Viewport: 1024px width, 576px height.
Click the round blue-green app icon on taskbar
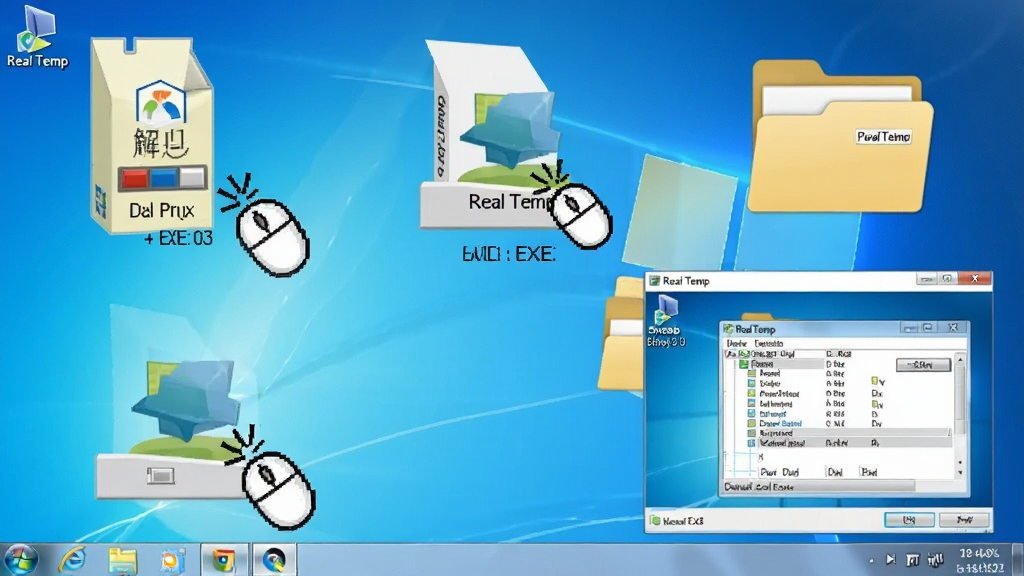pyautogui.click(x=274, y=560)
